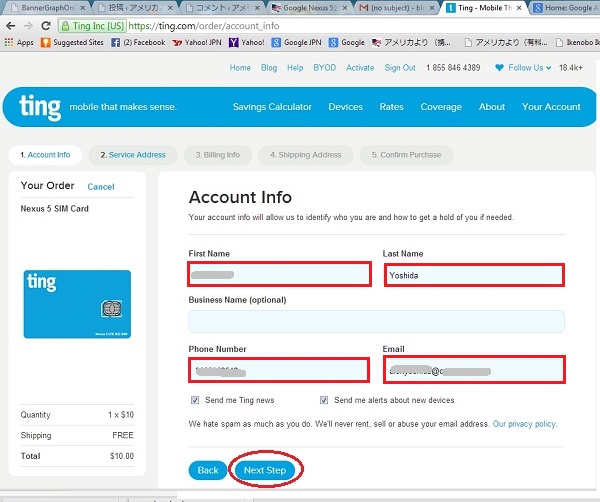Screen dimensions: 600x502
Task: Click the Blog link at top
Action: (269, 68)
